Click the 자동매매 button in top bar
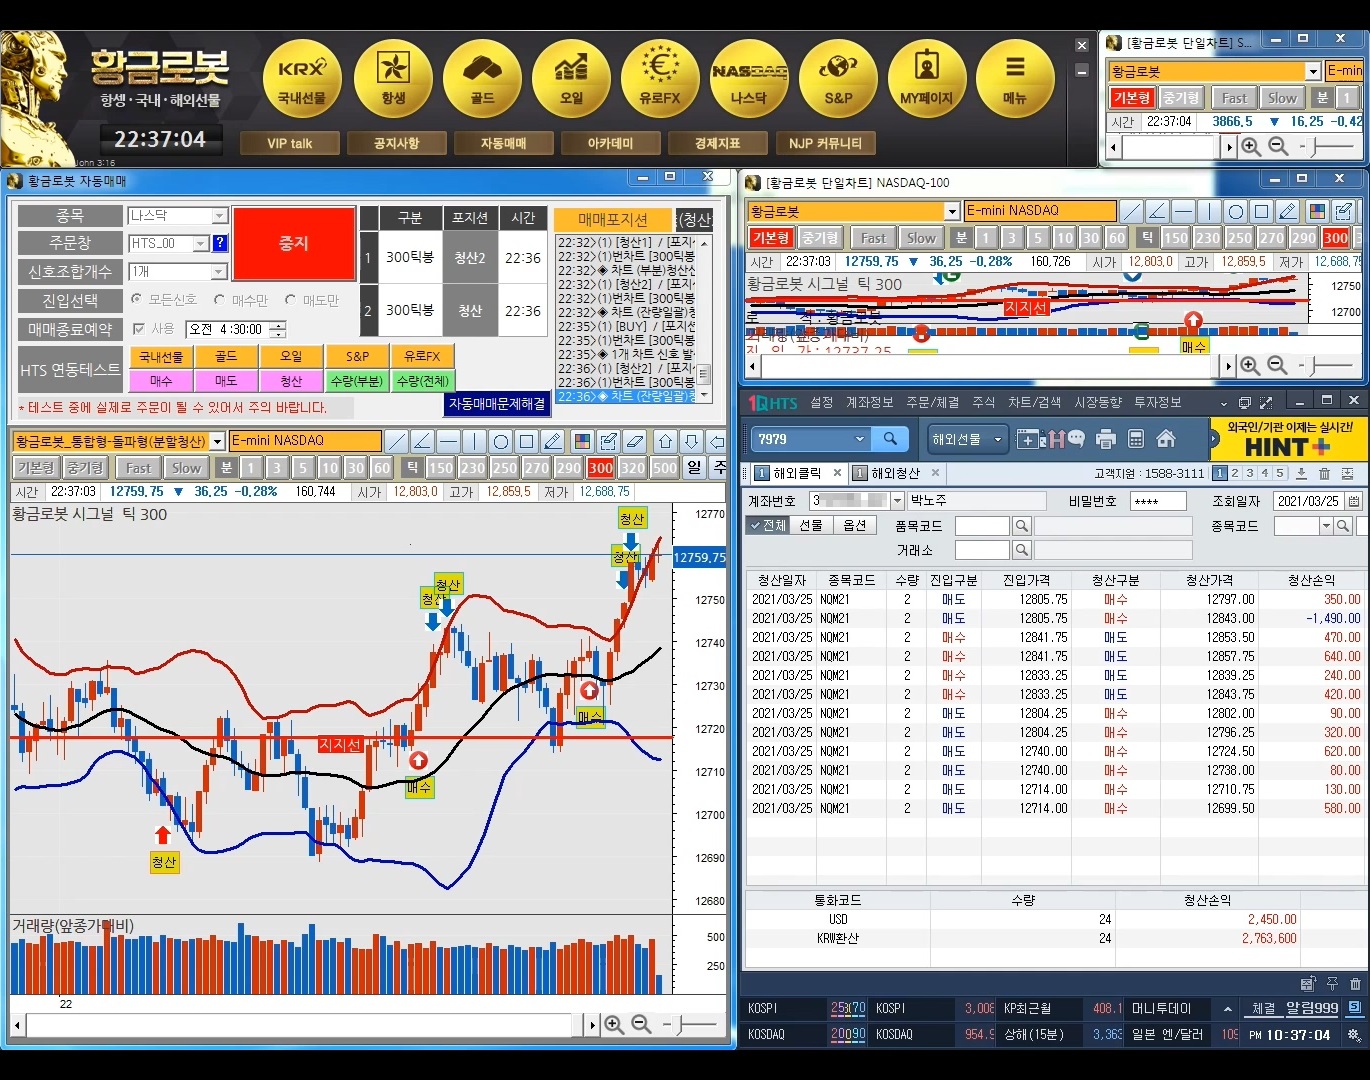1370x1080 pixels. (504, 143)
